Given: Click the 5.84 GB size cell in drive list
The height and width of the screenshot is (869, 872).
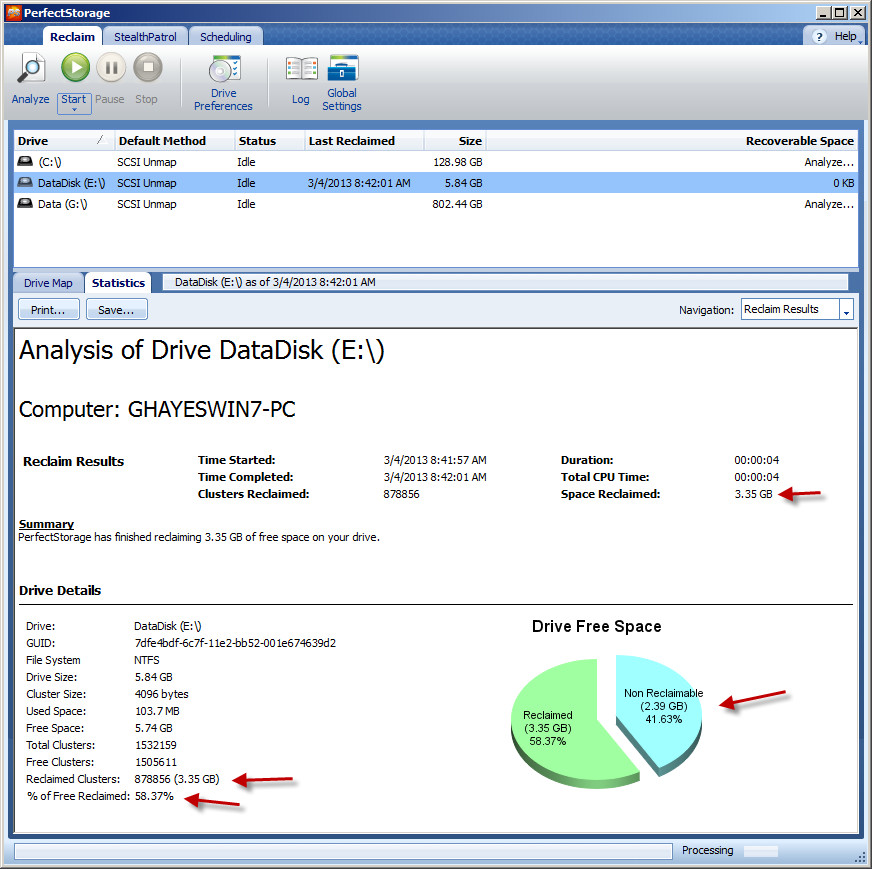Looking at the screenshot, I should tap(463, 183).
